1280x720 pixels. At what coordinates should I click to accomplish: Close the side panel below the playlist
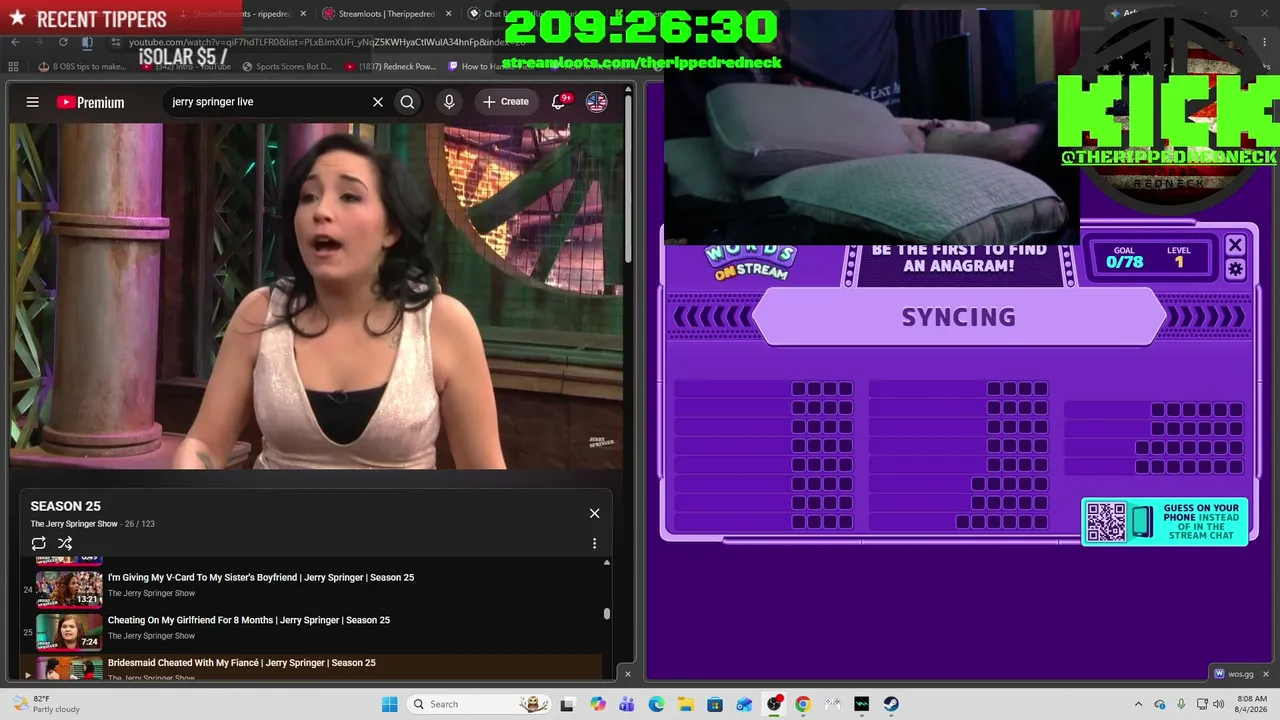628,674
